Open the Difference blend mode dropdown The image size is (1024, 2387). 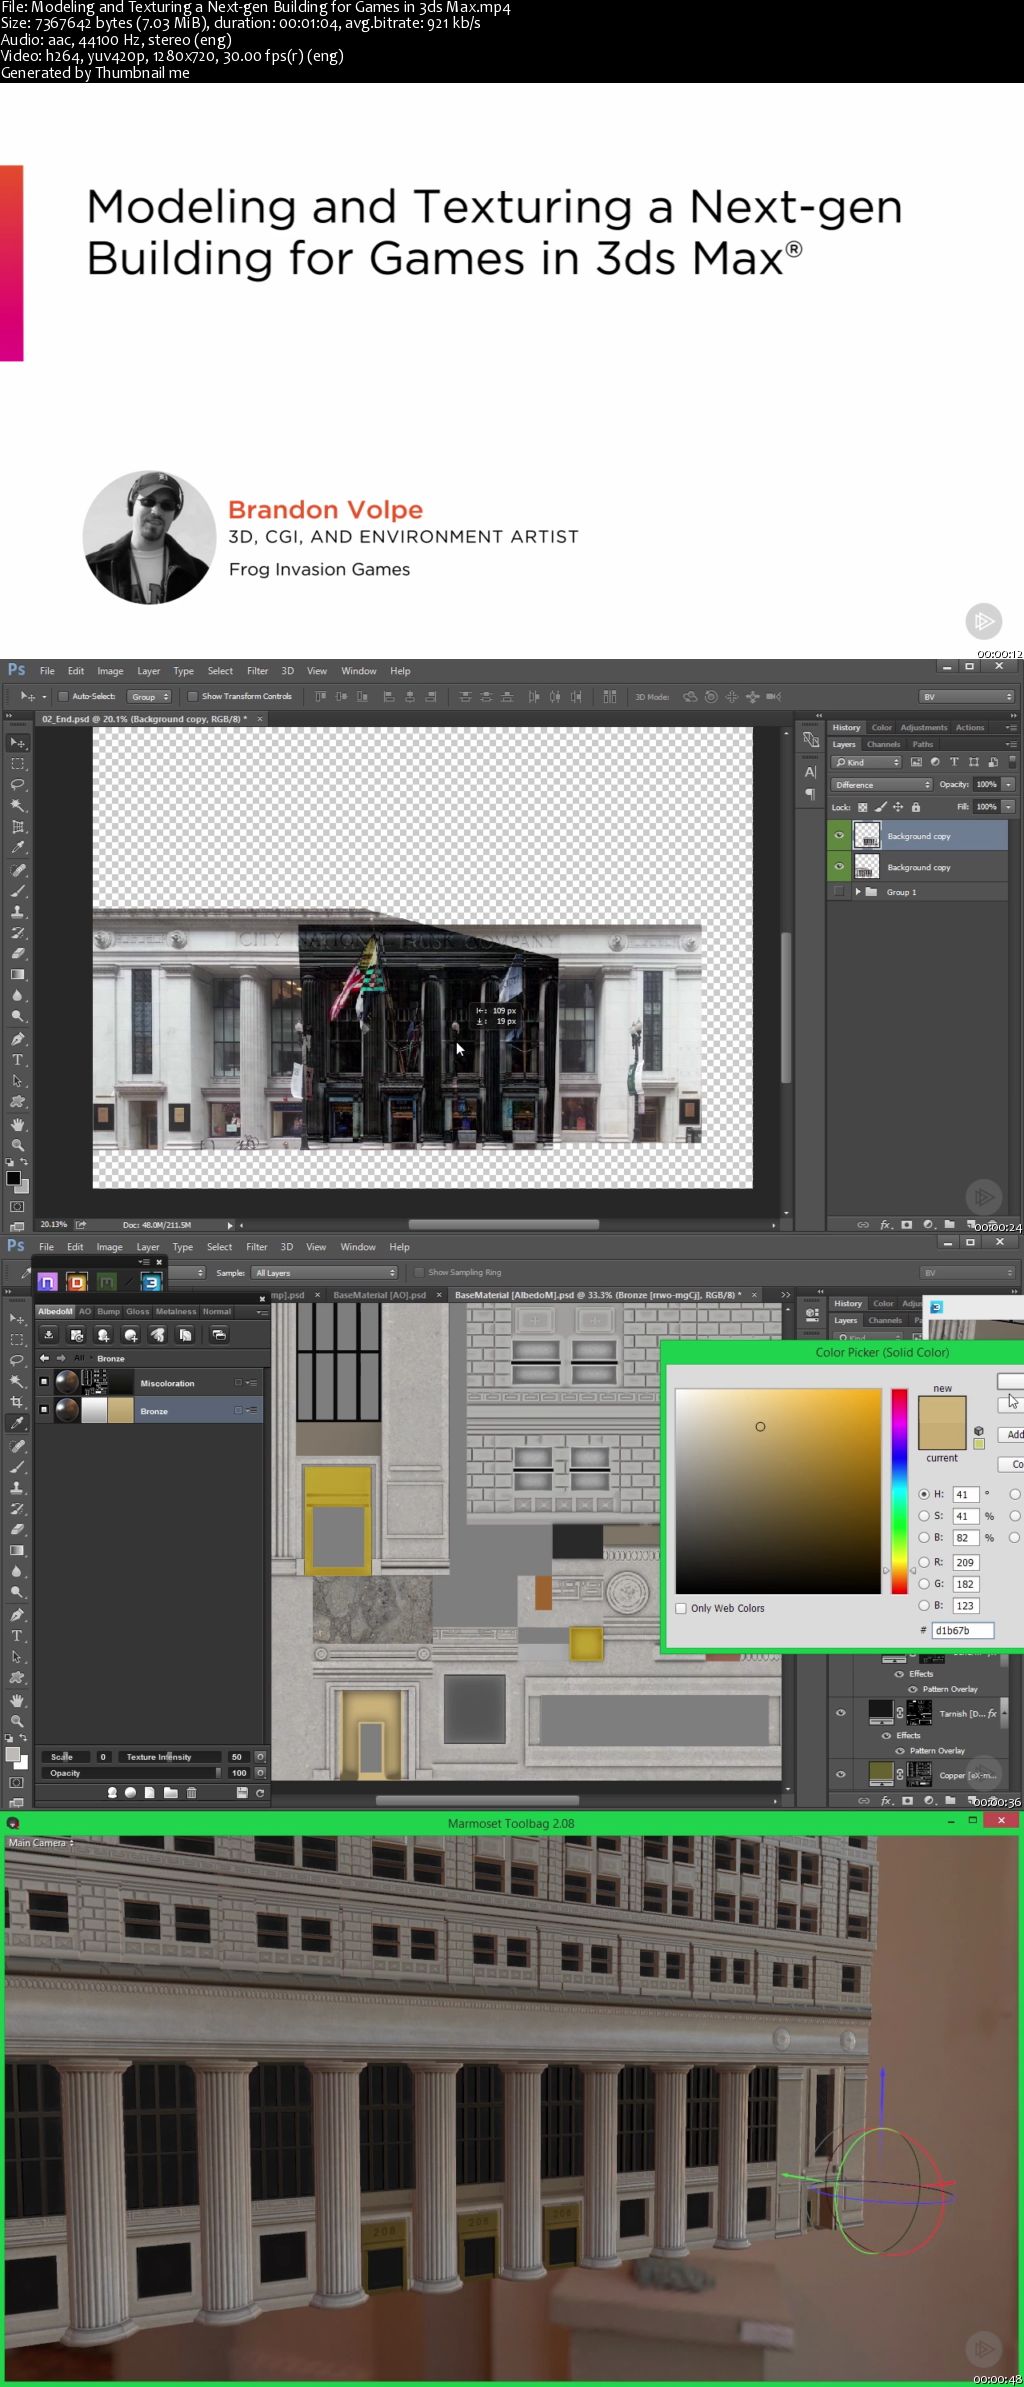(881, 784)
